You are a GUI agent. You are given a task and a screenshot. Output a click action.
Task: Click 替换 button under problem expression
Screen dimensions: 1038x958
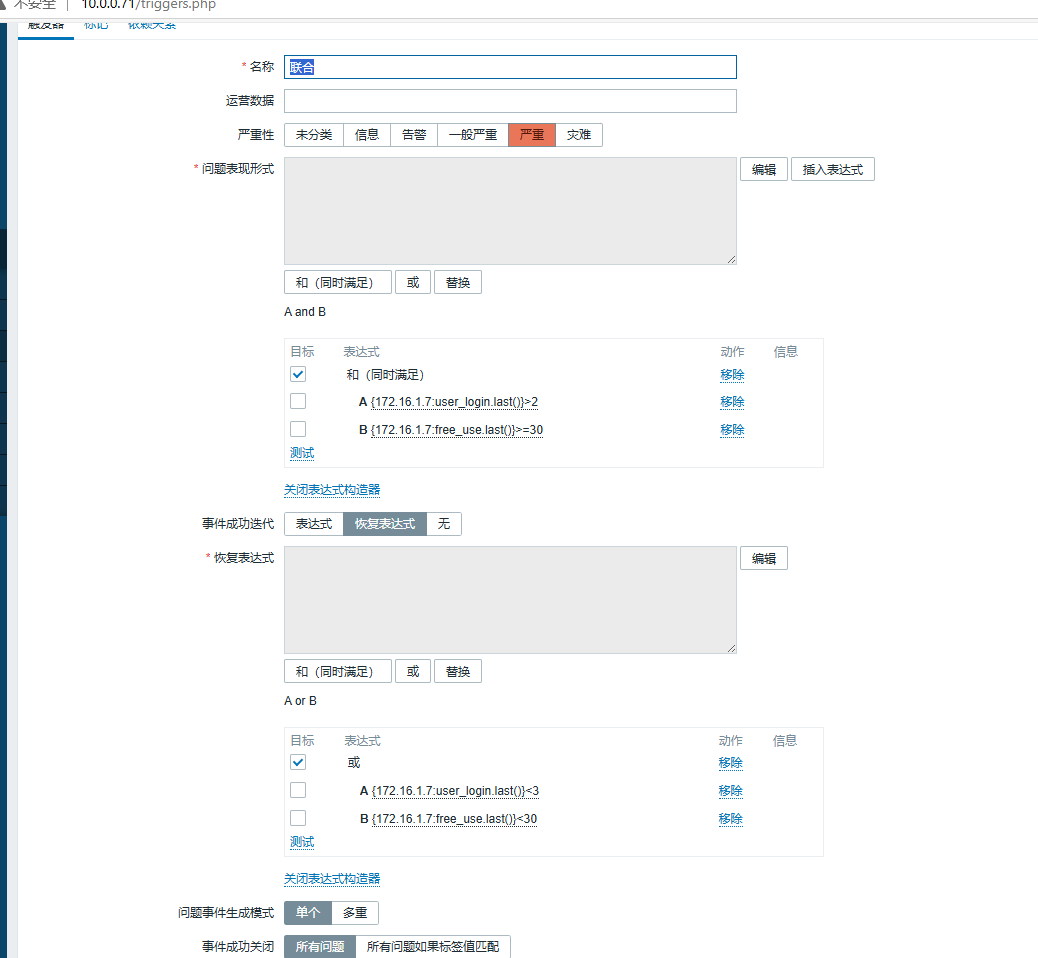457,282
